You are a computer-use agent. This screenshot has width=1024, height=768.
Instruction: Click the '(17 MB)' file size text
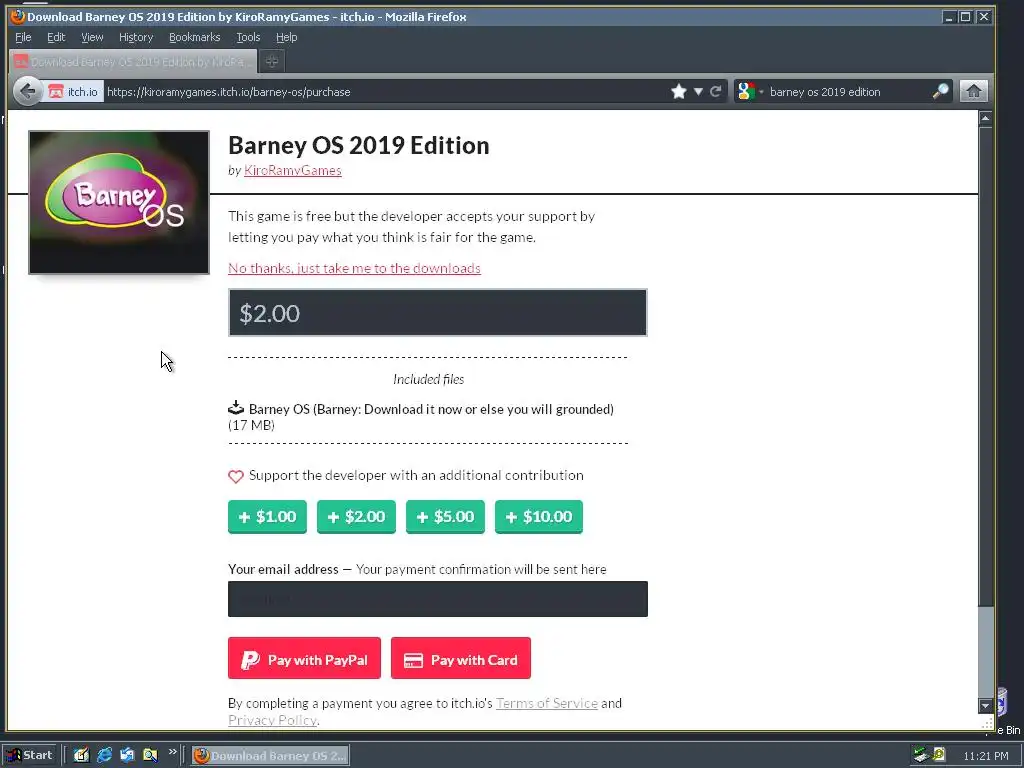(251, 426)
